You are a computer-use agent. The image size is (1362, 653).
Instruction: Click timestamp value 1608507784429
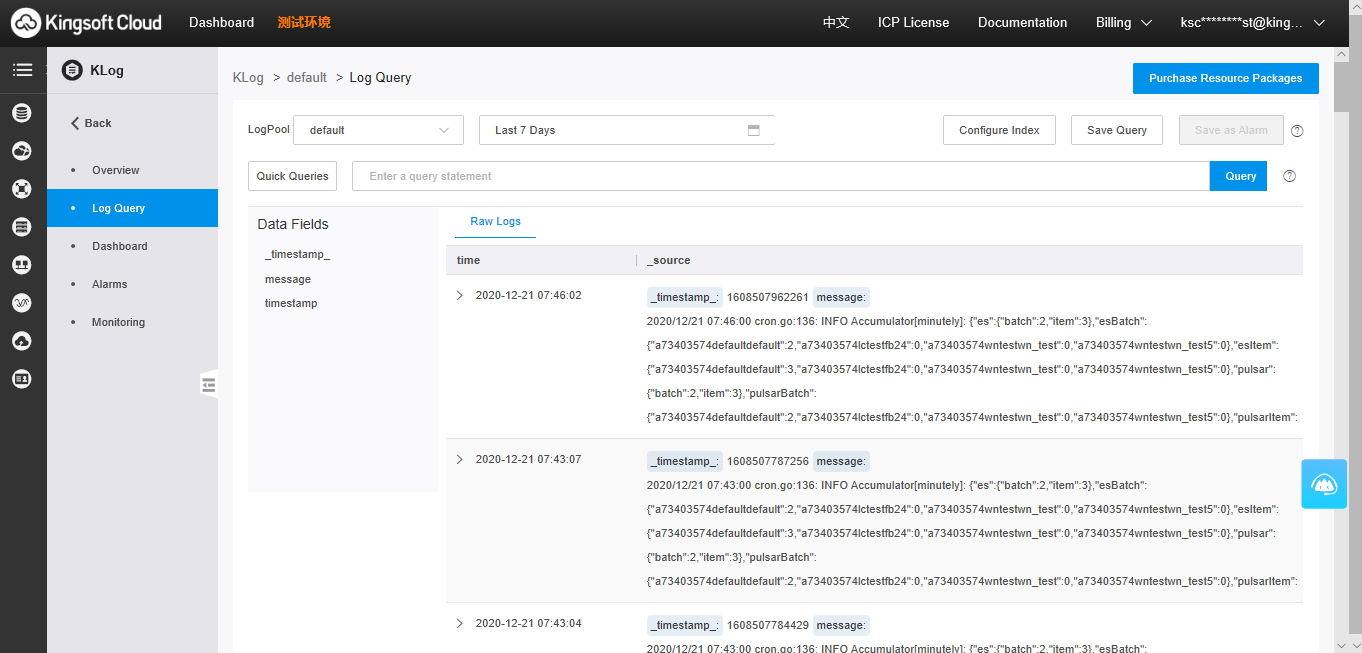pyautogui.click(x=767, y=625)
